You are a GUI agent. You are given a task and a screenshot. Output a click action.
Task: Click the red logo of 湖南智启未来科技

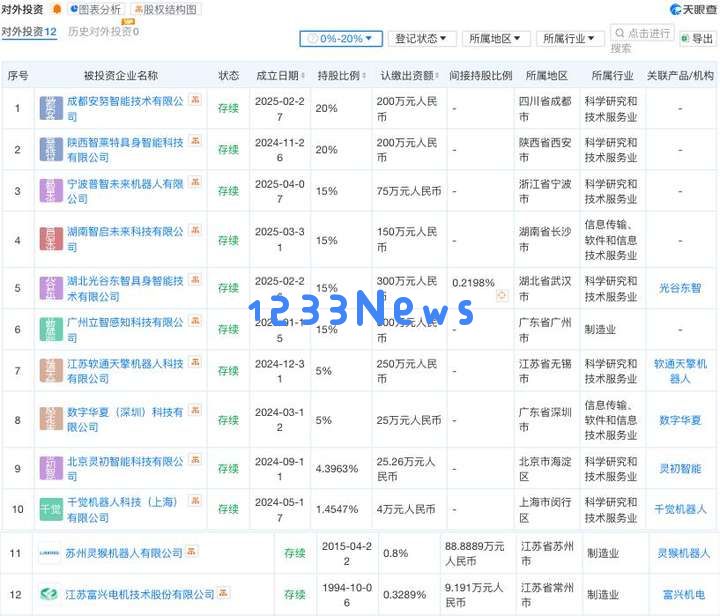51,239
